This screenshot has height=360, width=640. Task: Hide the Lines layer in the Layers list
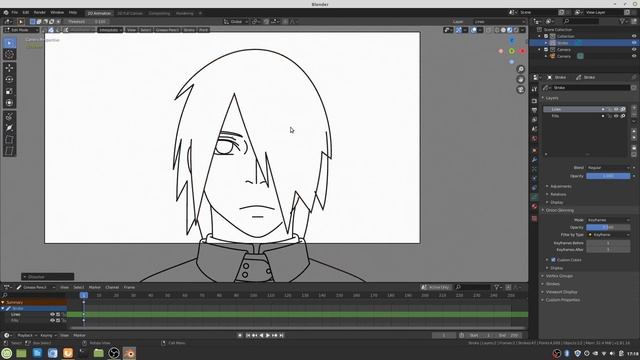tap(616, 109)
